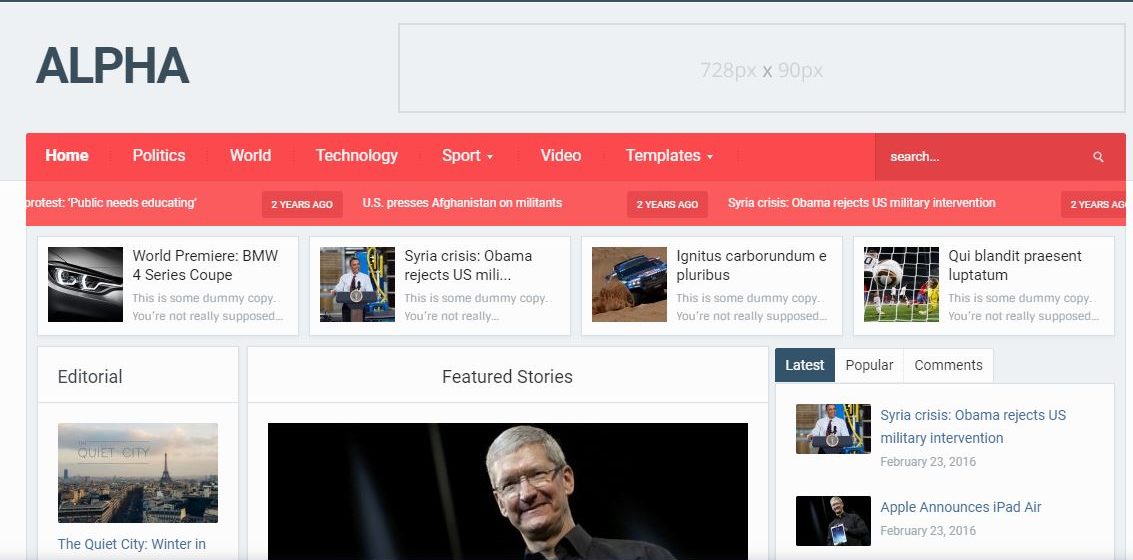Open the Technology section
Screen dimensions: 1133x560
(356, 155)
